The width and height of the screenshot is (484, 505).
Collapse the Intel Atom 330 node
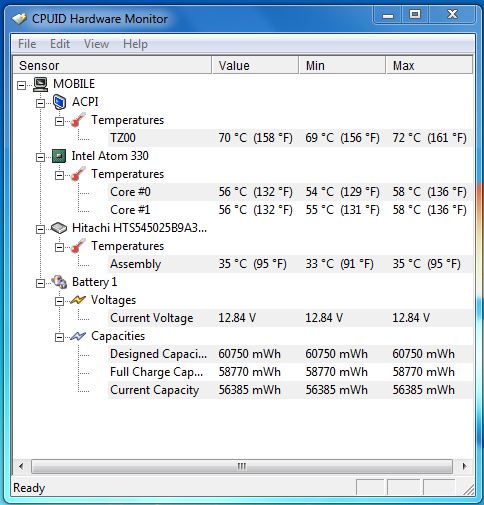[x=40, y=157]
